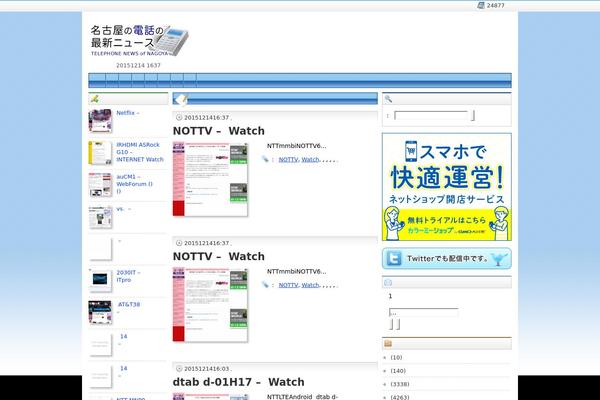600x400 pixels.
Task: Open the auCM1 WebForum sidebar thumbnail
Action: tap(100, 185)
